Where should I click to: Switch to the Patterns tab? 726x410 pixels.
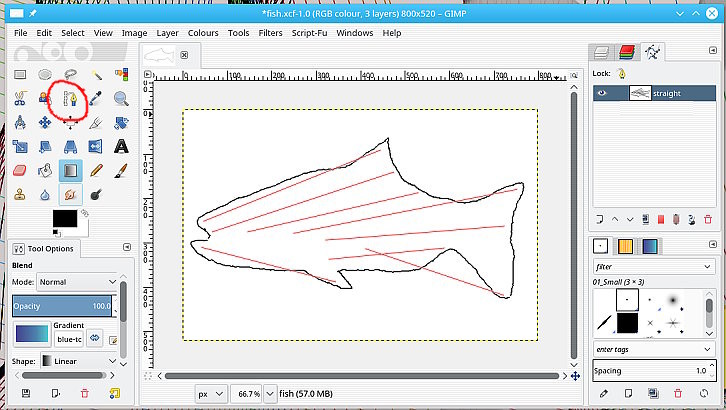625,246
